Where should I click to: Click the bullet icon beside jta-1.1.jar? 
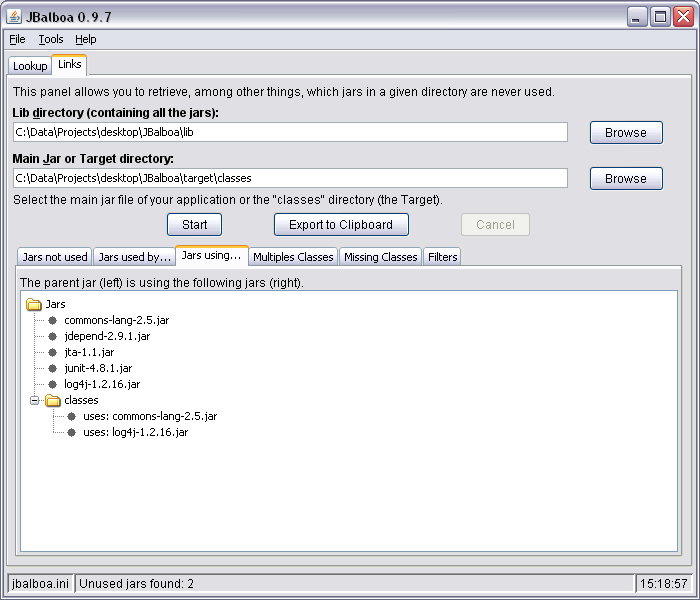[x=53, y=353]
